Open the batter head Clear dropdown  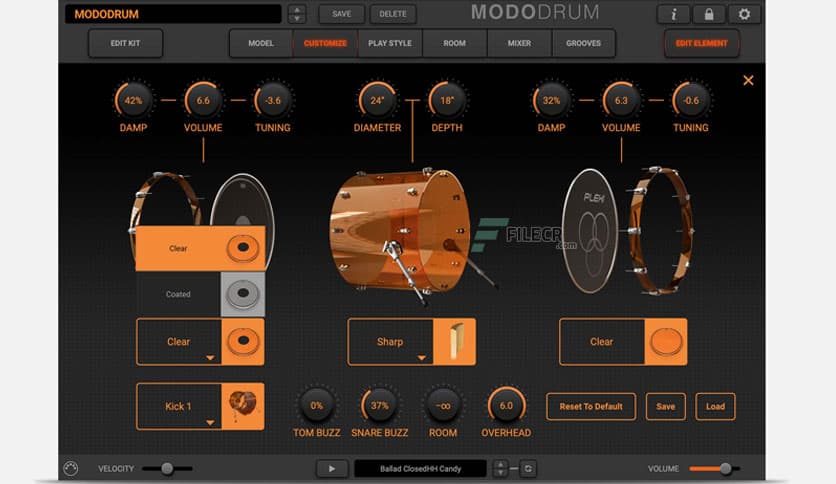179,342
